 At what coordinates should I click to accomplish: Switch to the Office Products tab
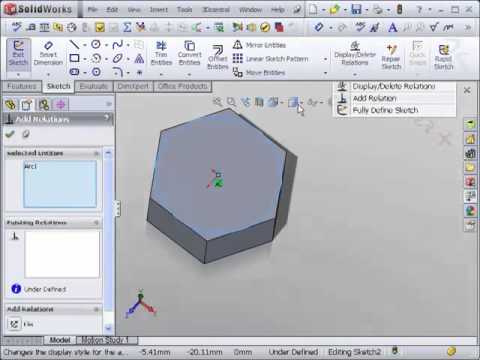pos(183,86)
